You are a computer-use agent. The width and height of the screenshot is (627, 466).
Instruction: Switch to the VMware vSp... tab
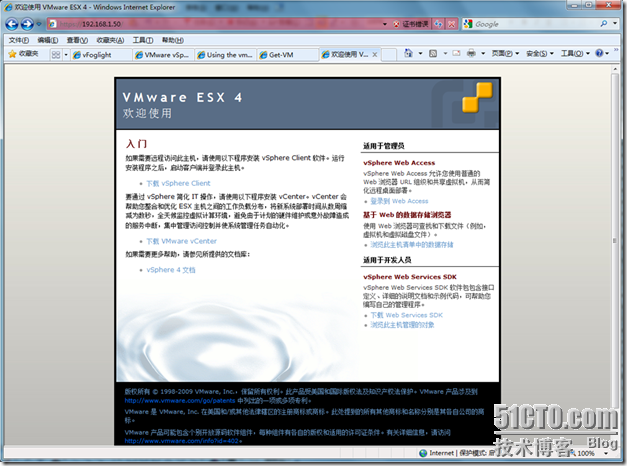[x=164, y=55]
